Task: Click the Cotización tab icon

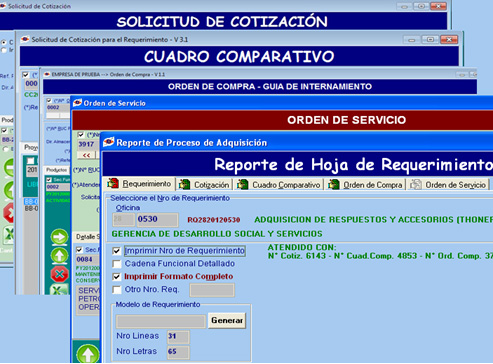Action: pyautogui.click(x=184, y=184)
